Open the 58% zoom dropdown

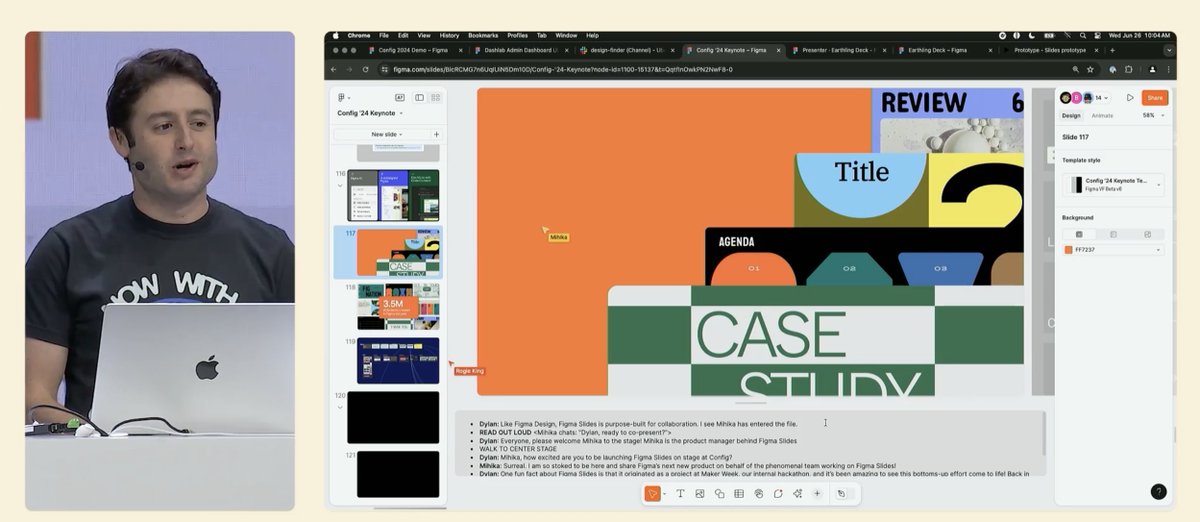(1154, 116)
